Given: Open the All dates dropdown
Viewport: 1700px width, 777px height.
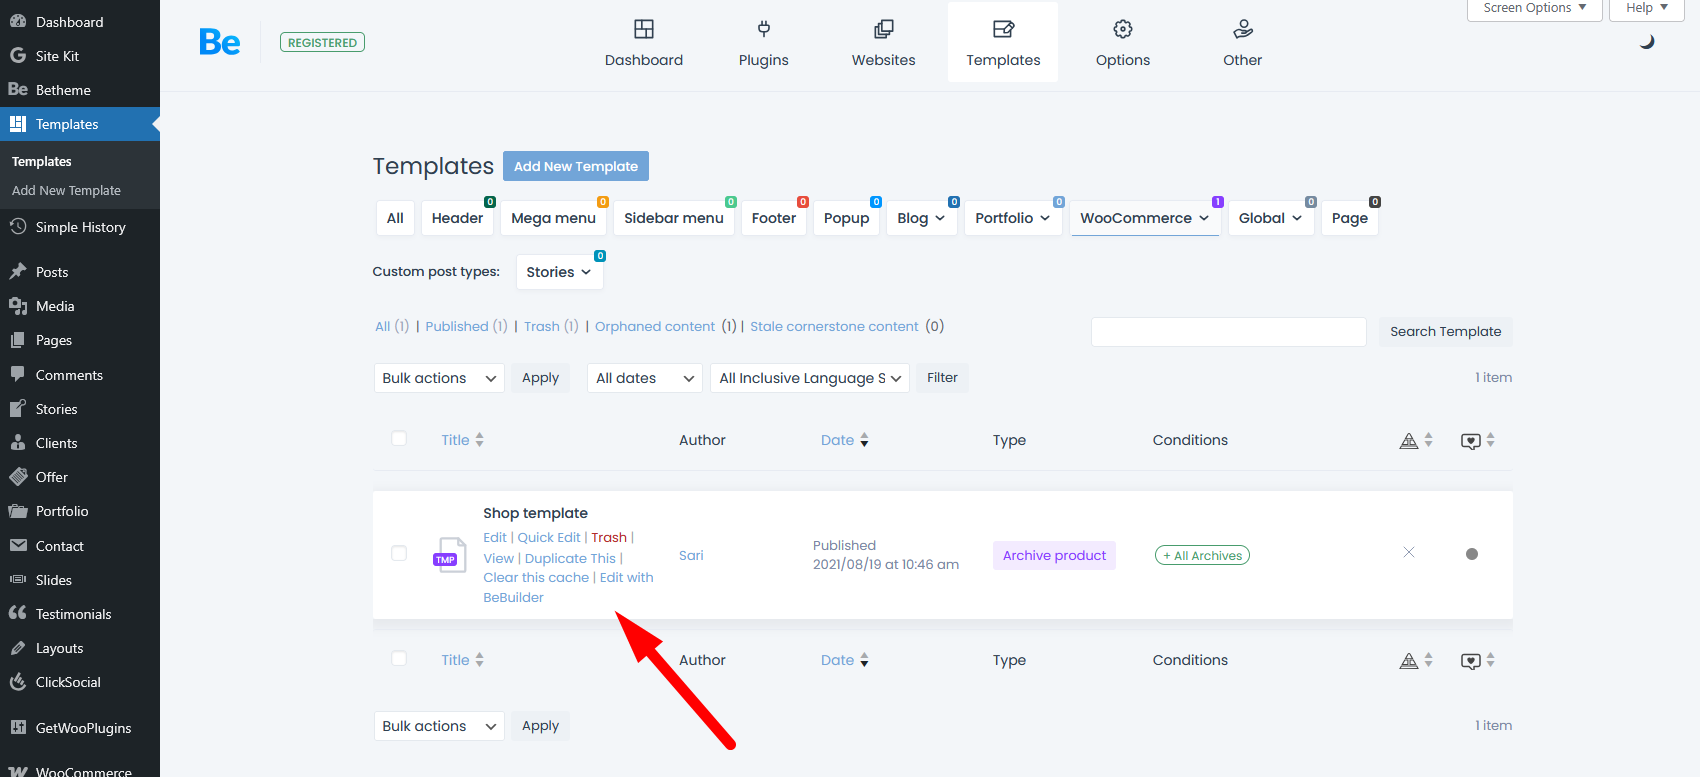Looking at the screenshot, I should point(645,378).
